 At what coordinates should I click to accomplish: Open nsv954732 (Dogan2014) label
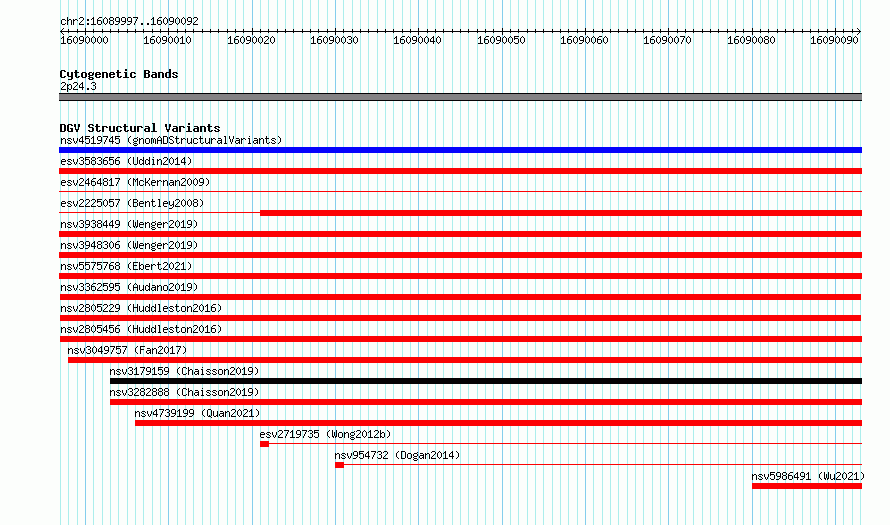tap(397, 455)
